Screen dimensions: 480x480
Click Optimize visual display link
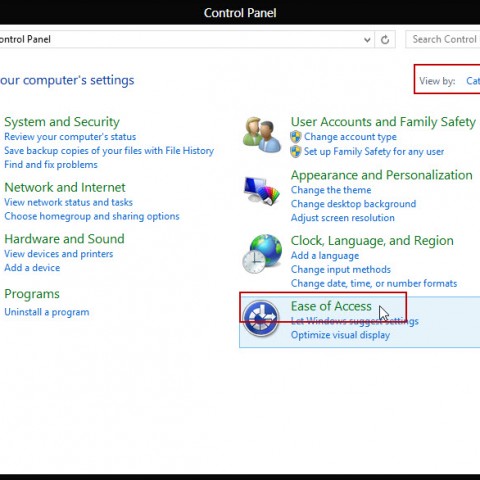[x=340, y=335]
